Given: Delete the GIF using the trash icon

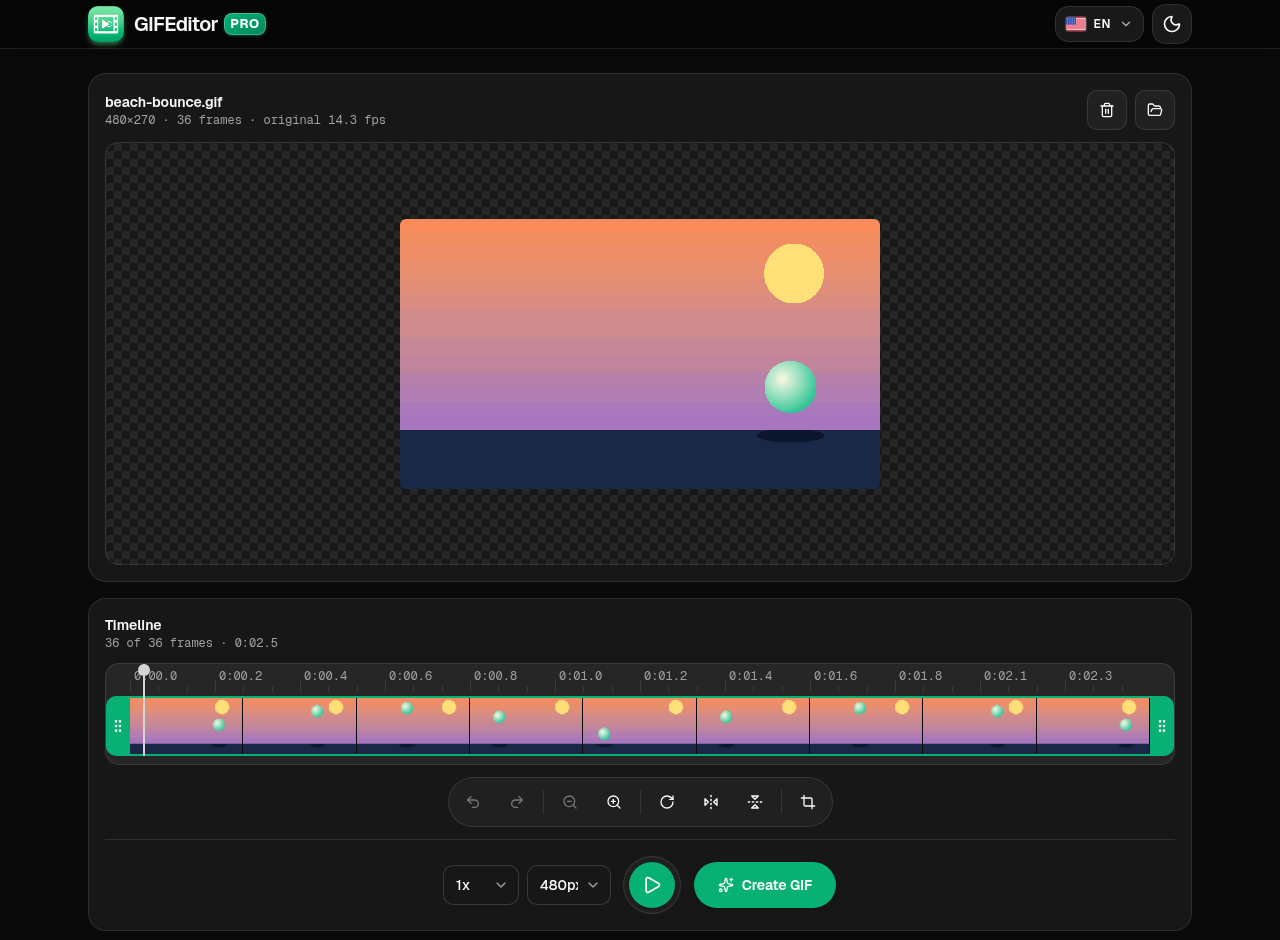Looking at the screenshot, I should [1107, 110].
